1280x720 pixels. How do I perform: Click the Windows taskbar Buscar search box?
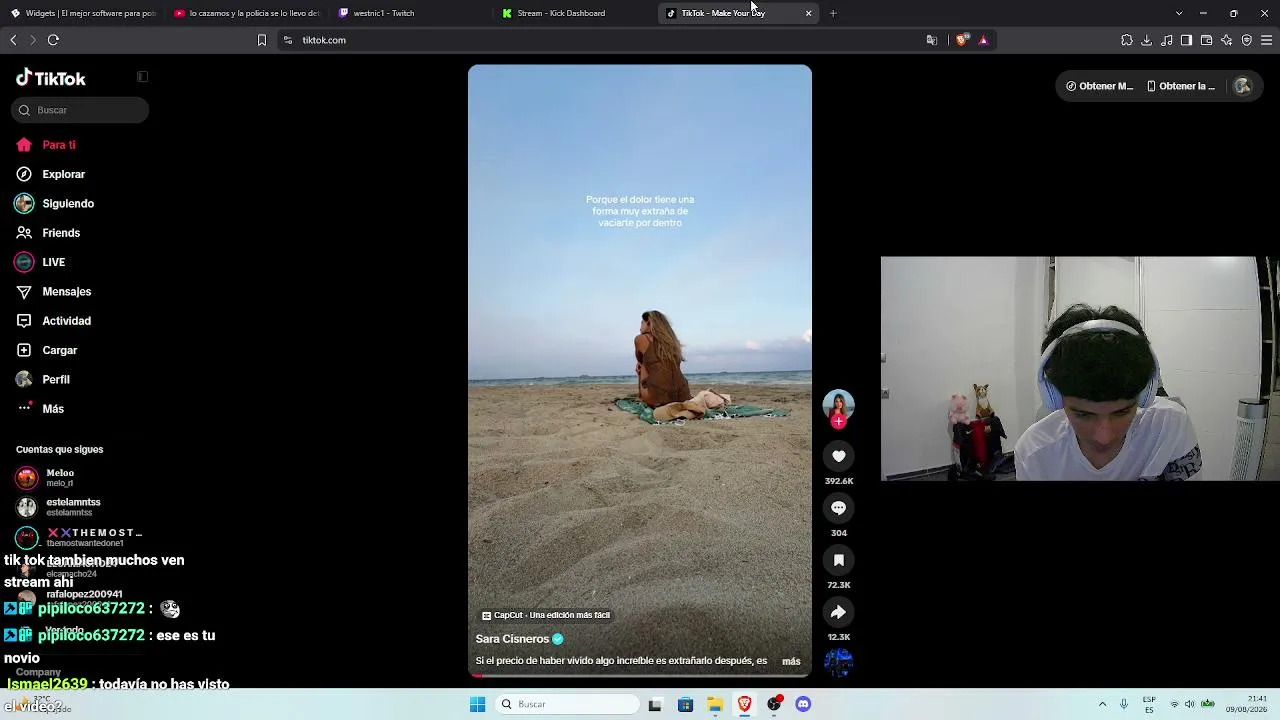[x=568, y=704]
